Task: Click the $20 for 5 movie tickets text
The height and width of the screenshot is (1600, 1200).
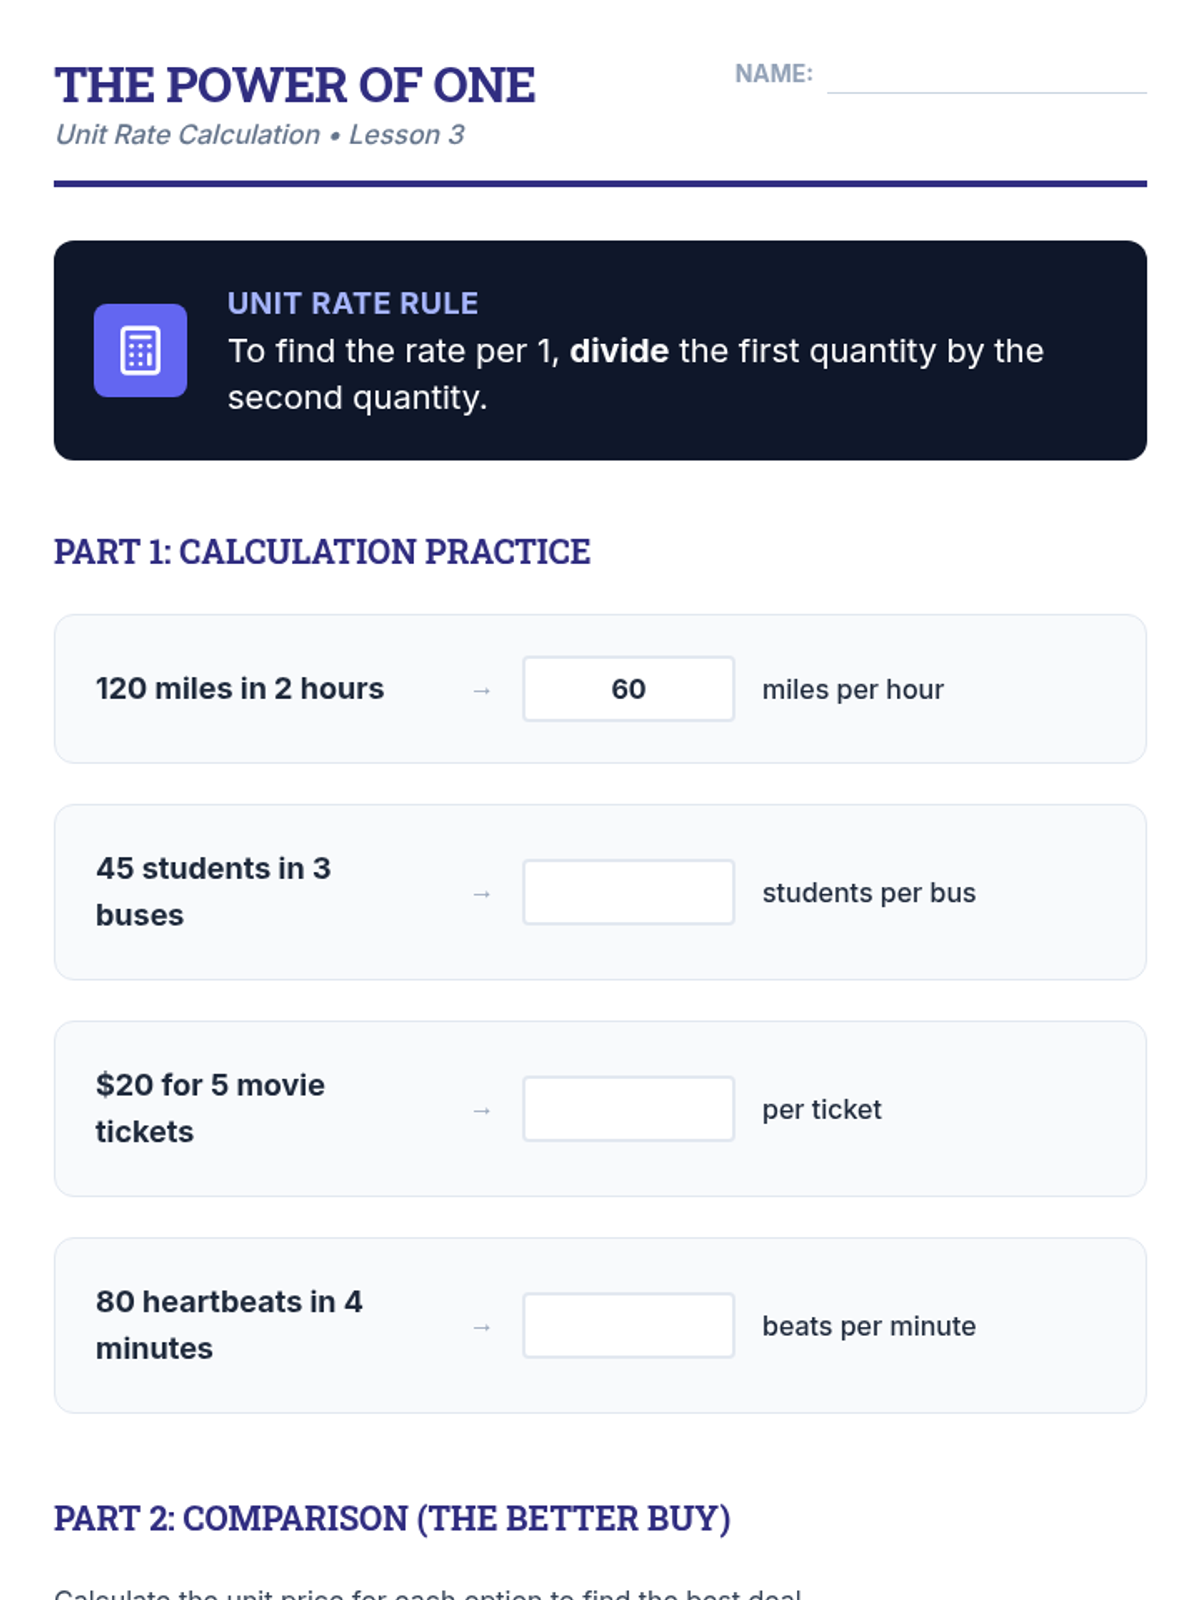Action: click(210, 1108)
